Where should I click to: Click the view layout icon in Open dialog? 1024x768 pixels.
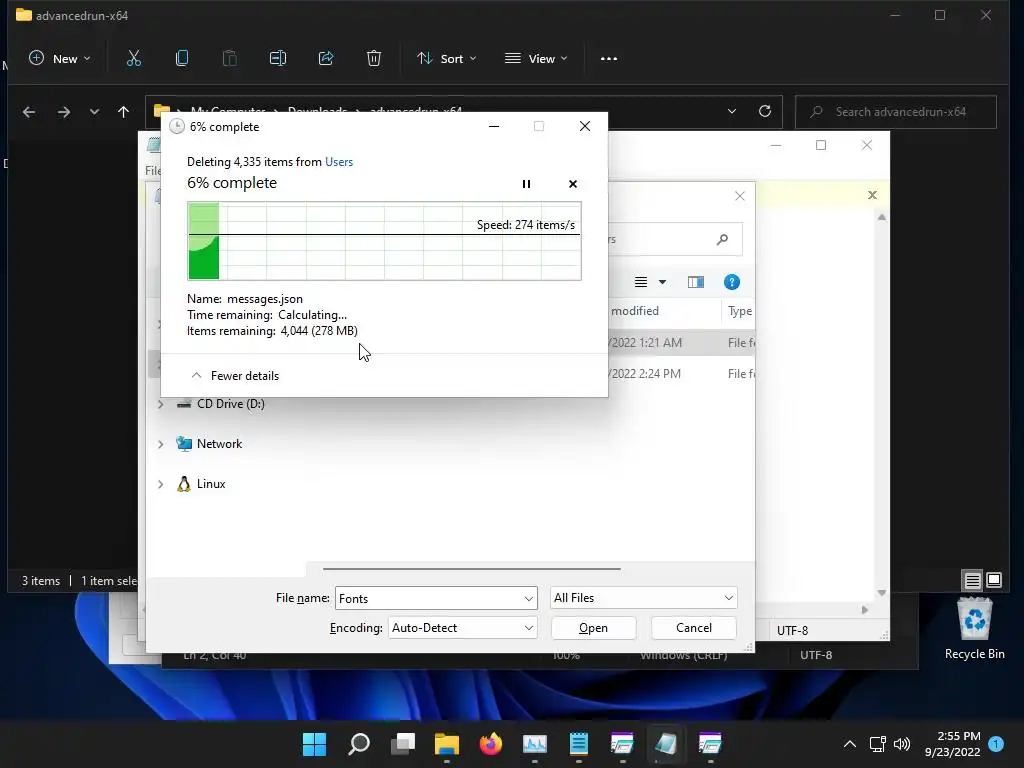tap(641, 282)
